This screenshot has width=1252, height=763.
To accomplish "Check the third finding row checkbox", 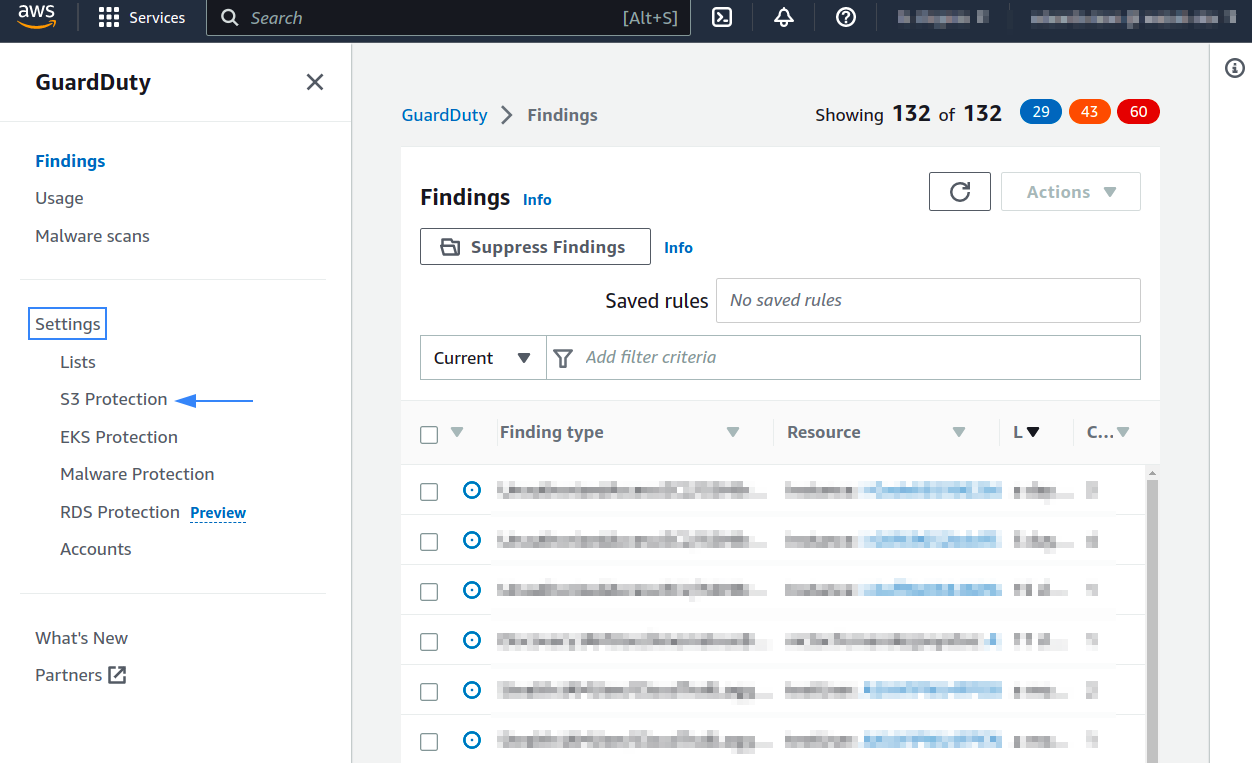I will click(x=429, y=591).
